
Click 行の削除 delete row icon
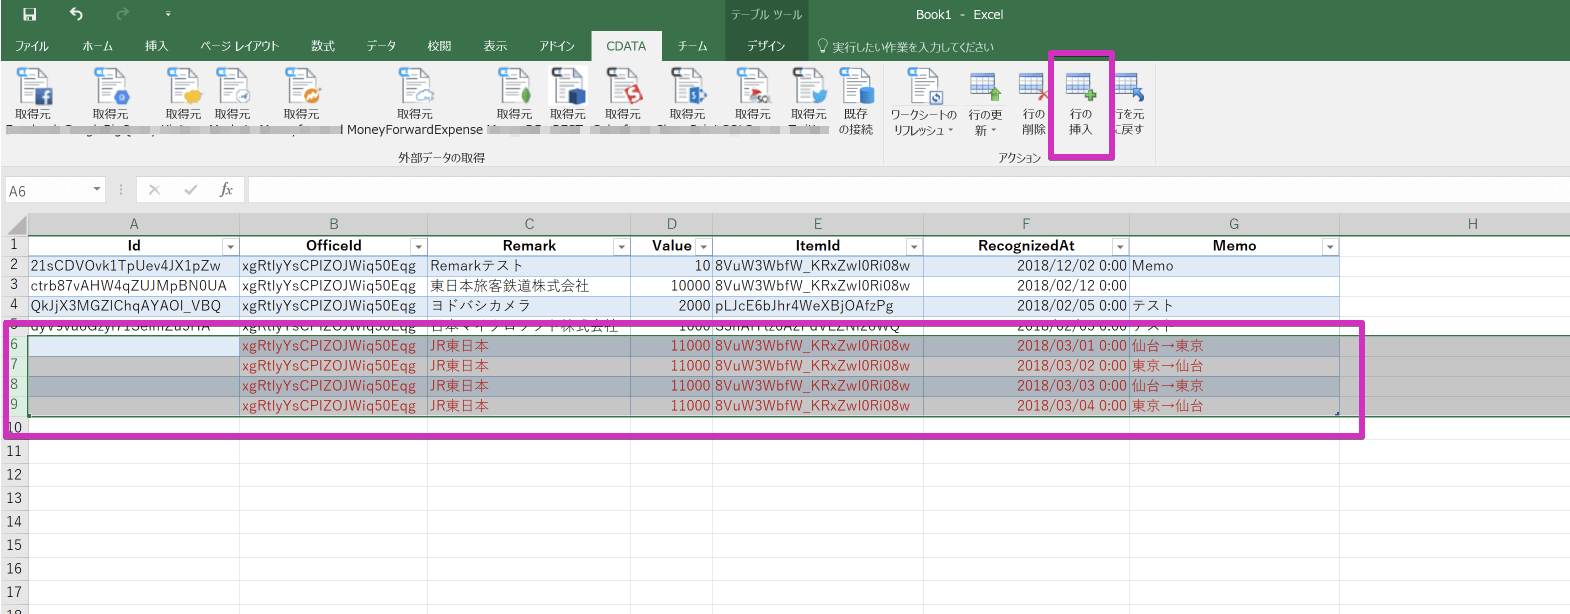(1033, 88)
